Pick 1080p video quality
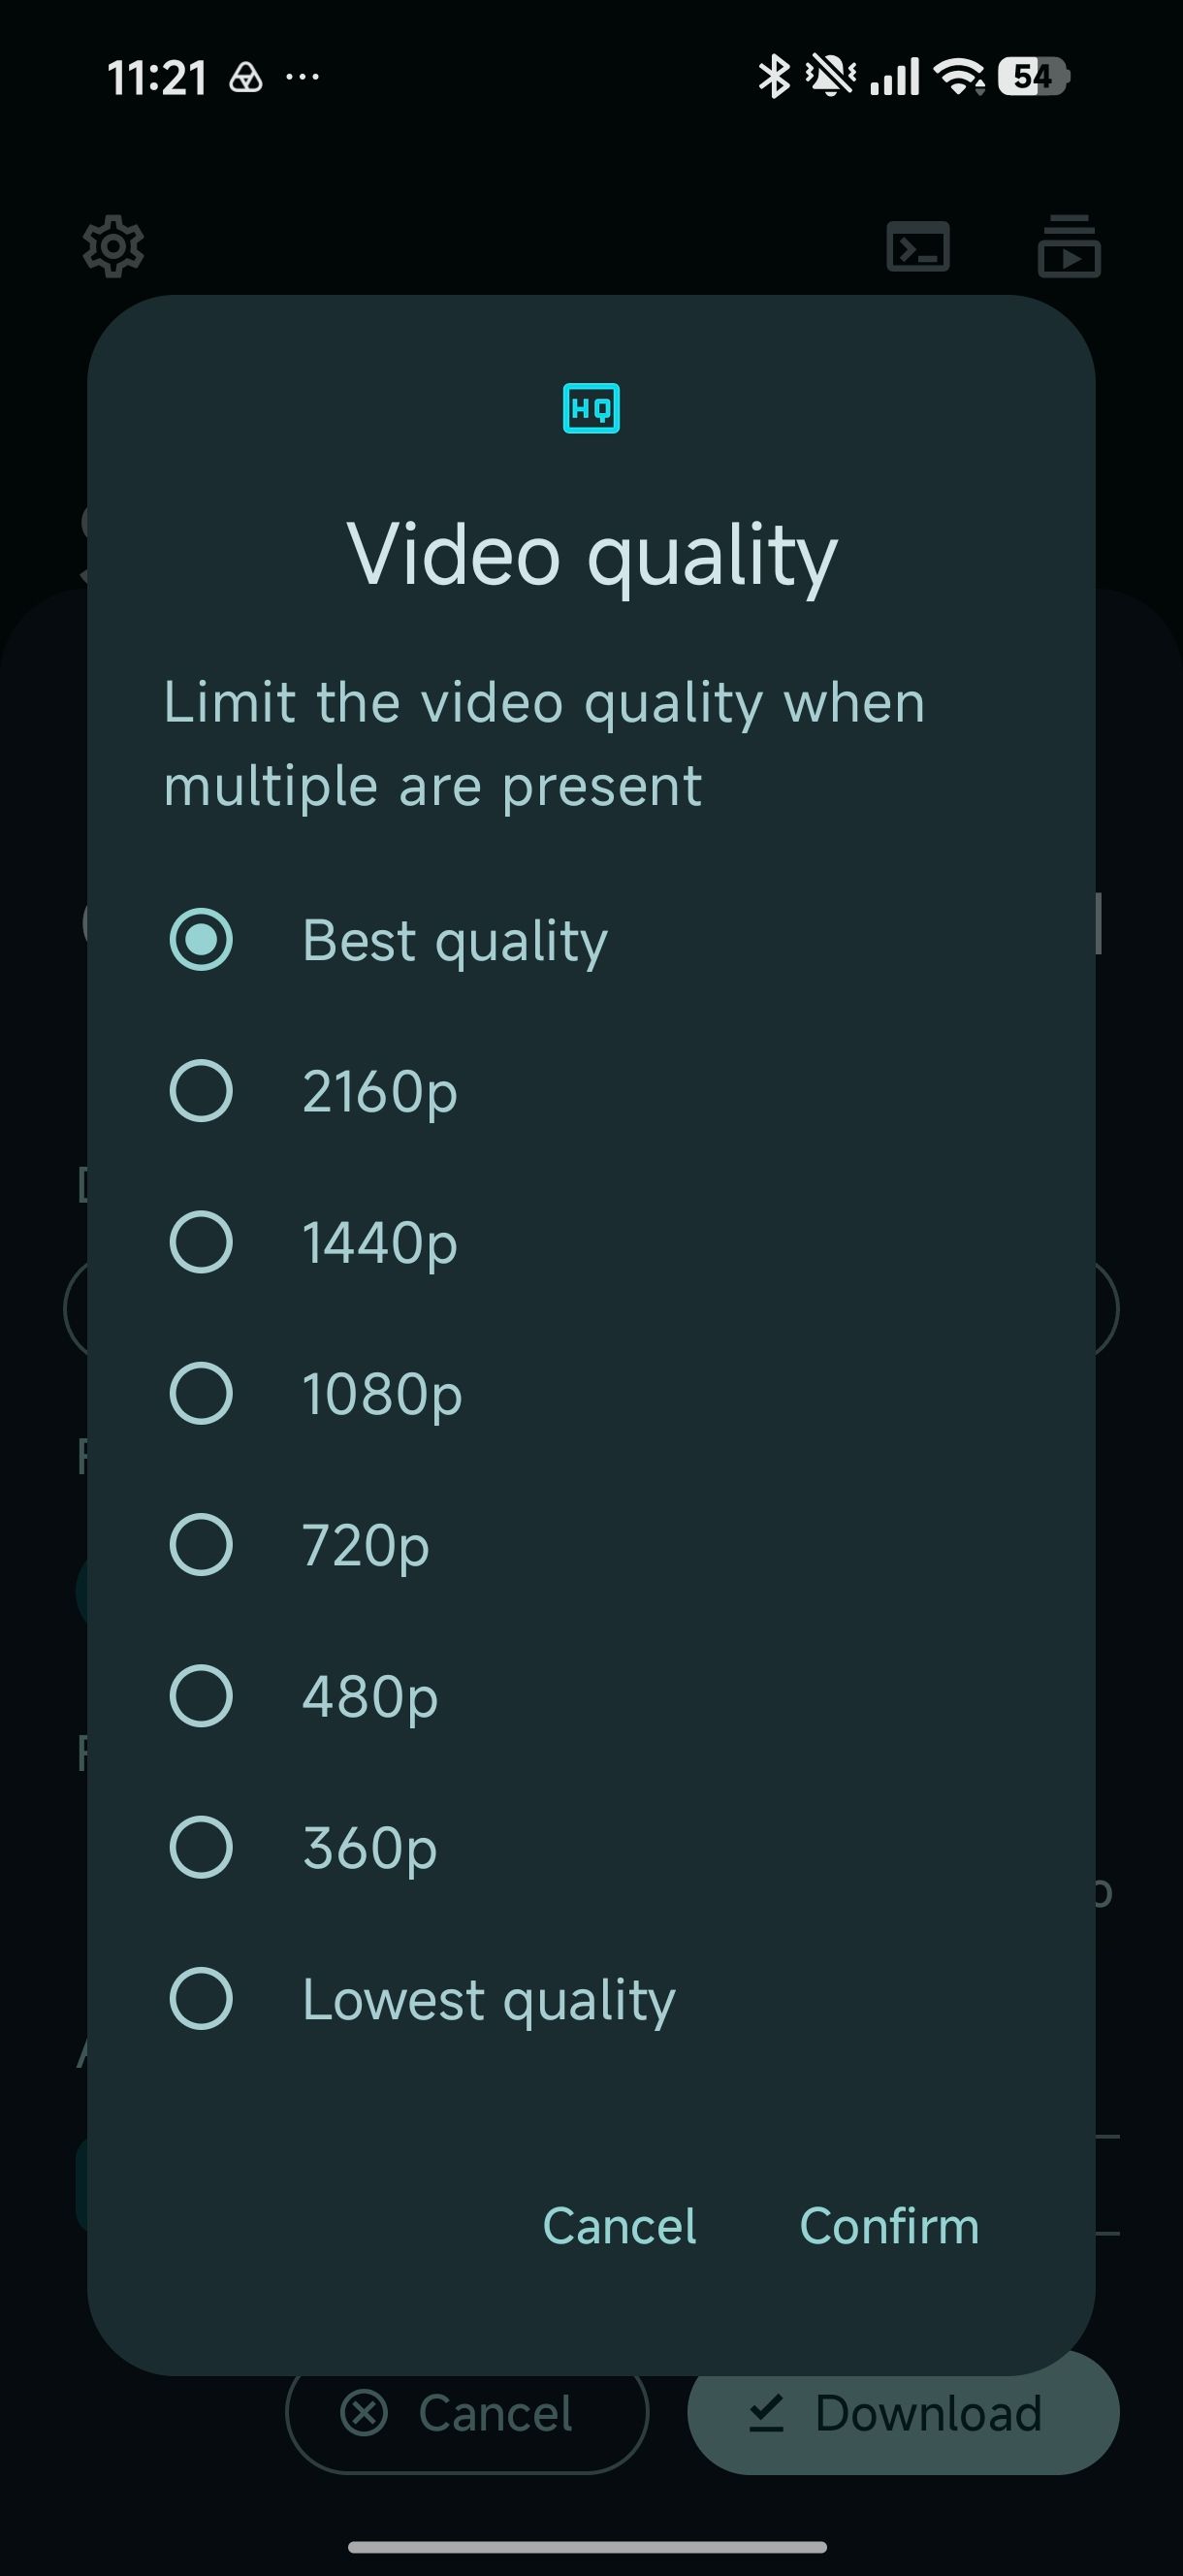 pyautogui.click(x=591, y=1393)
